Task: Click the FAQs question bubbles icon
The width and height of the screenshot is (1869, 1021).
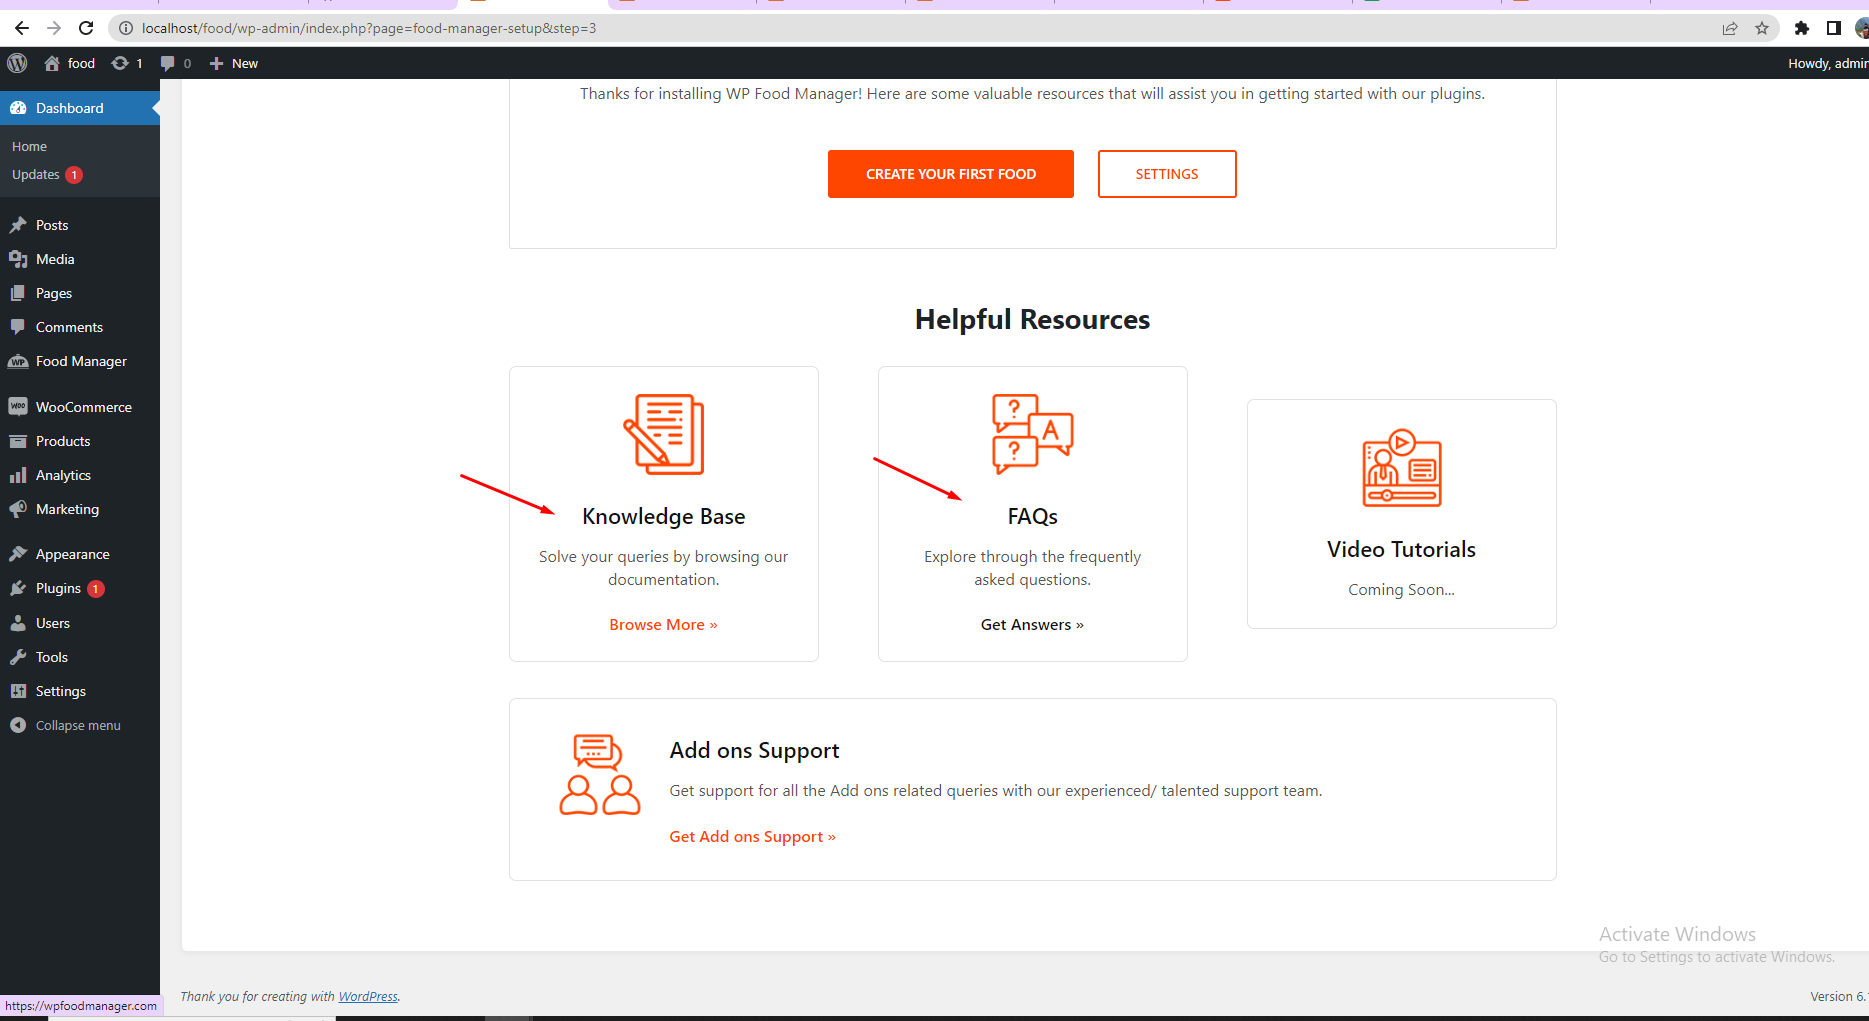Action: click(x=1032, y=434)
